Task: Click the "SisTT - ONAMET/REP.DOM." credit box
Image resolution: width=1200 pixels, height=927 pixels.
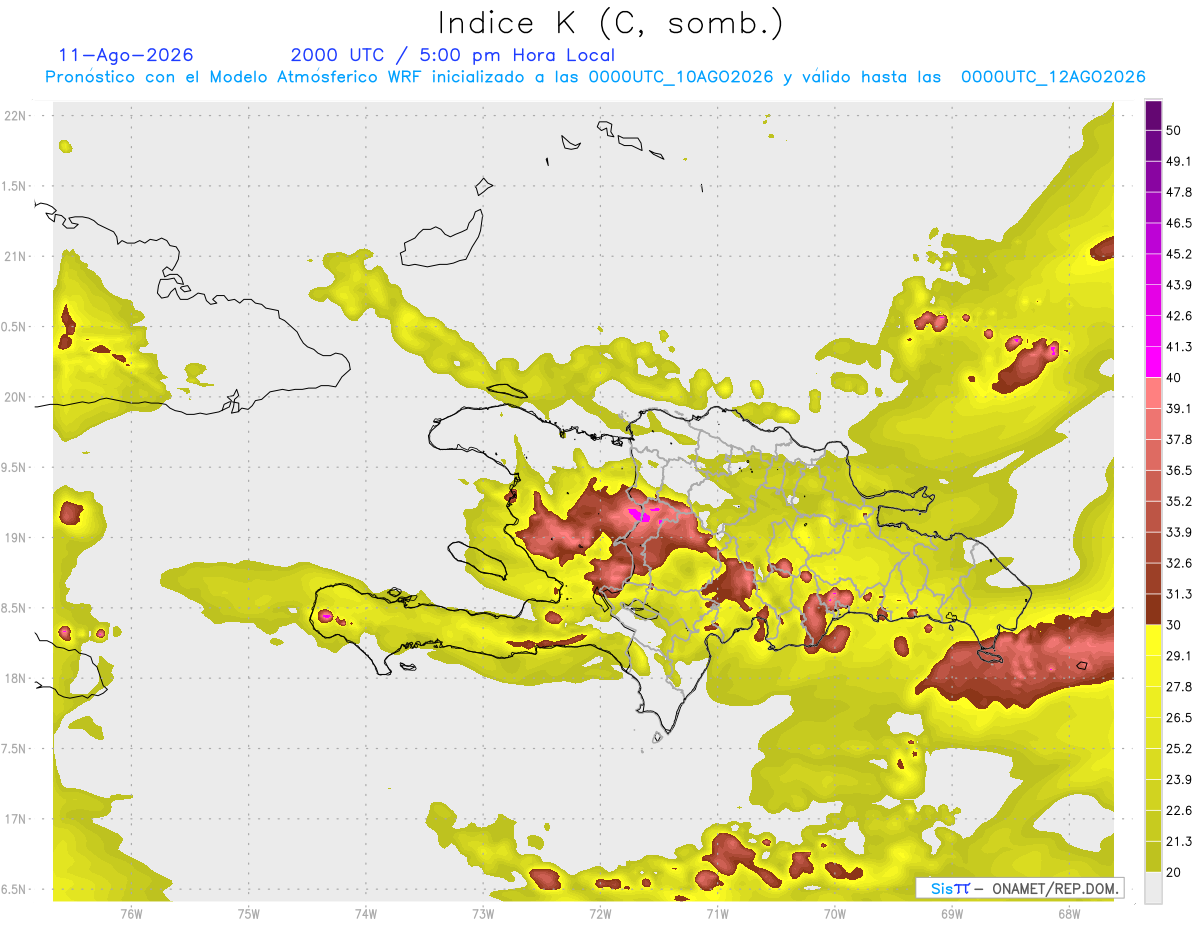Action: point(1020,888)
